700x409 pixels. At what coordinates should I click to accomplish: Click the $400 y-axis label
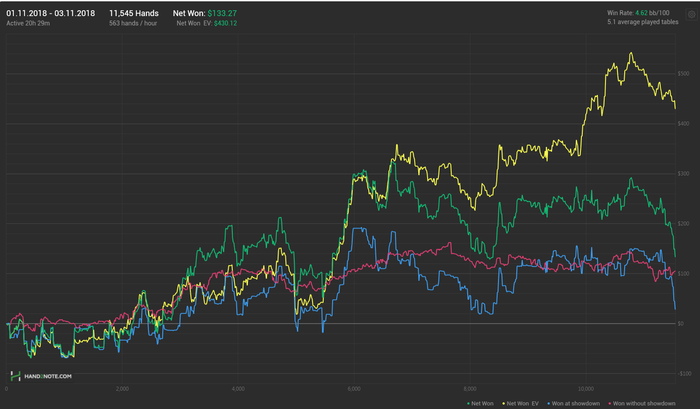point(683,124)
